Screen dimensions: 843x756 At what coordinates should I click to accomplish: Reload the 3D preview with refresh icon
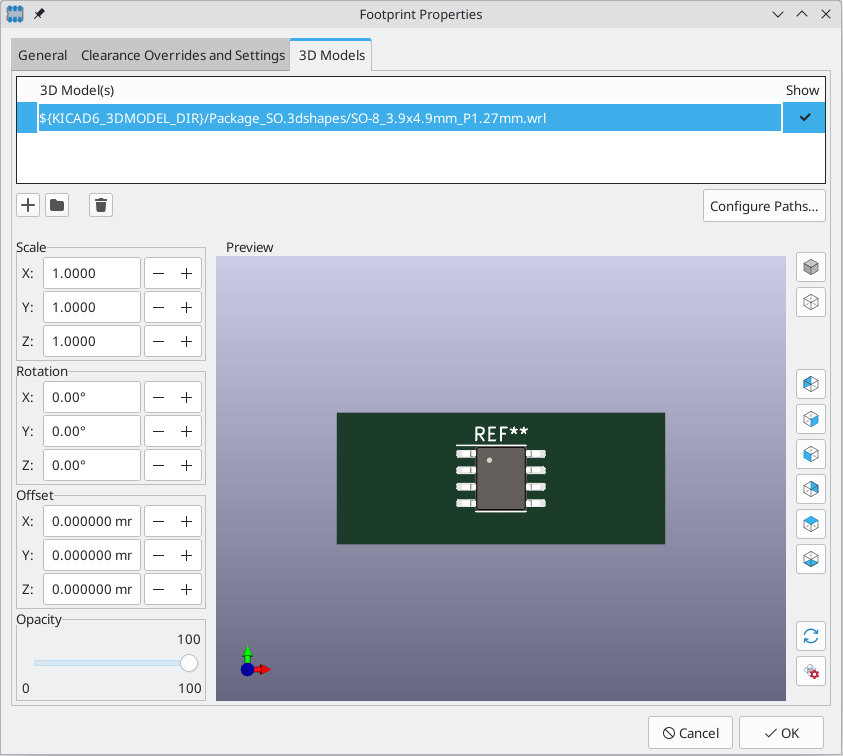[811, 636]
